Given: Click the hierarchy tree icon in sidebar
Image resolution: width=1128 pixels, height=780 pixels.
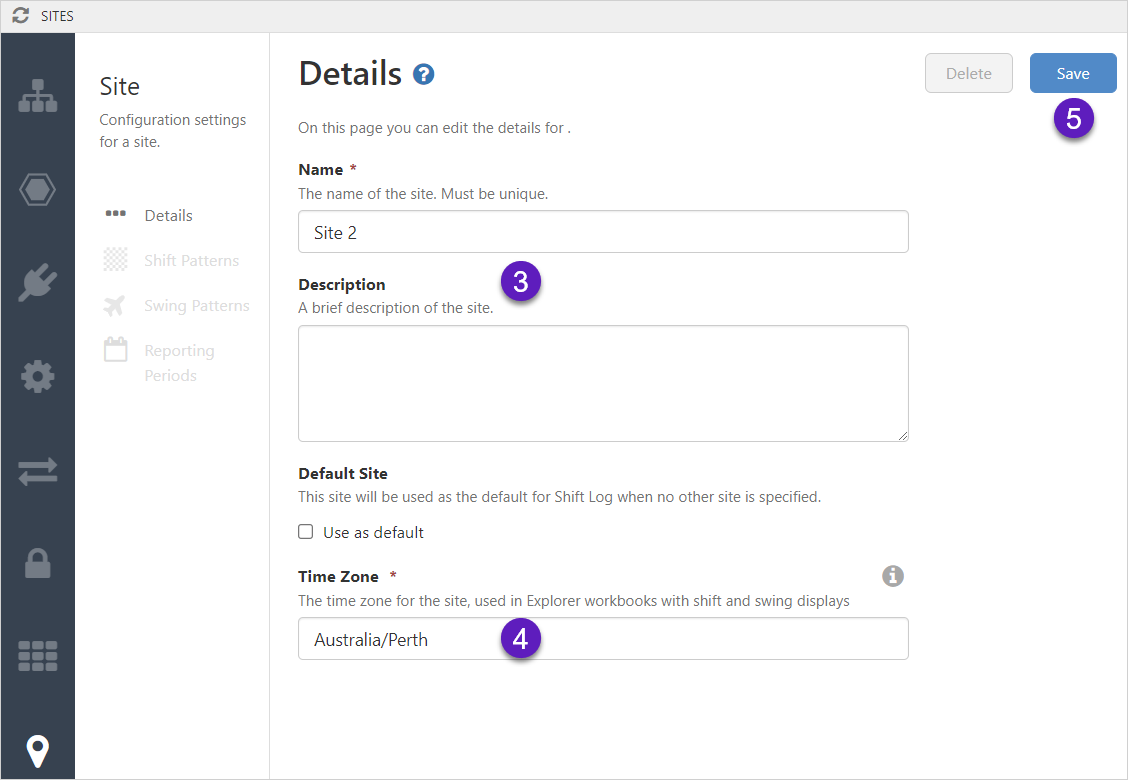Looking at the screenshot, I should (38, 95).
